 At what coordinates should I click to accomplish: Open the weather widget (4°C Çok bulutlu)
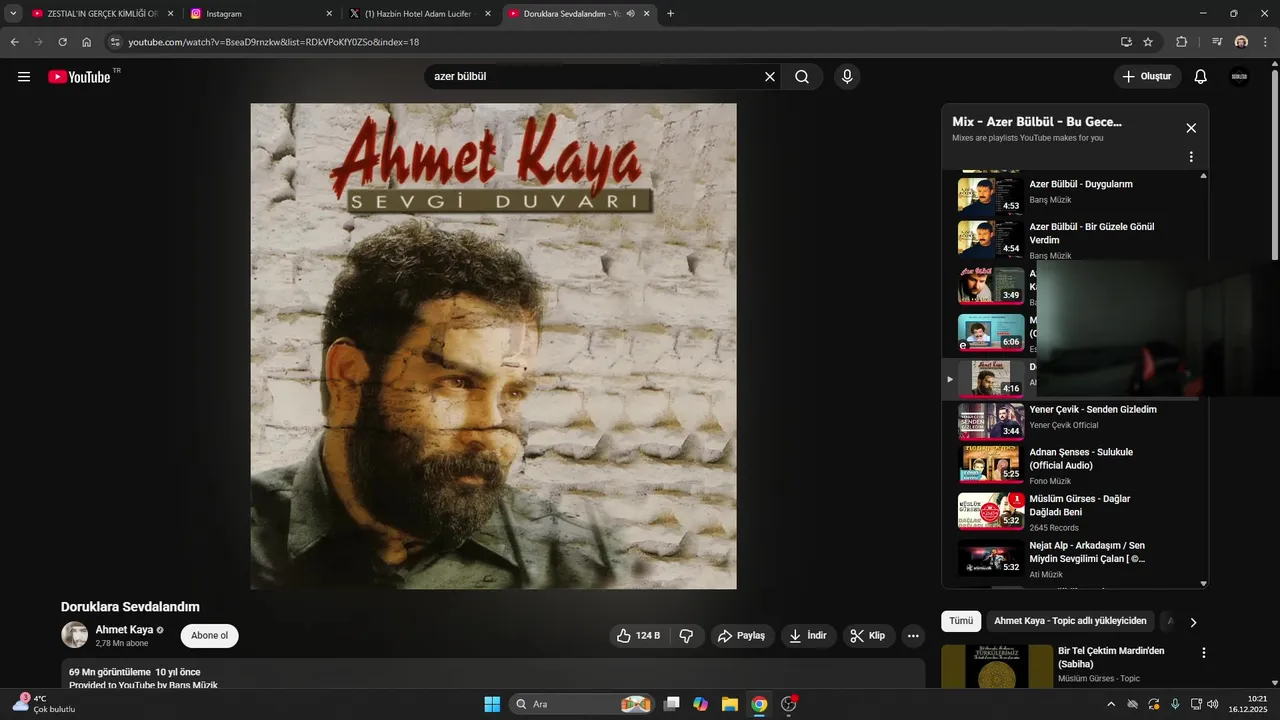click(45, 704)
